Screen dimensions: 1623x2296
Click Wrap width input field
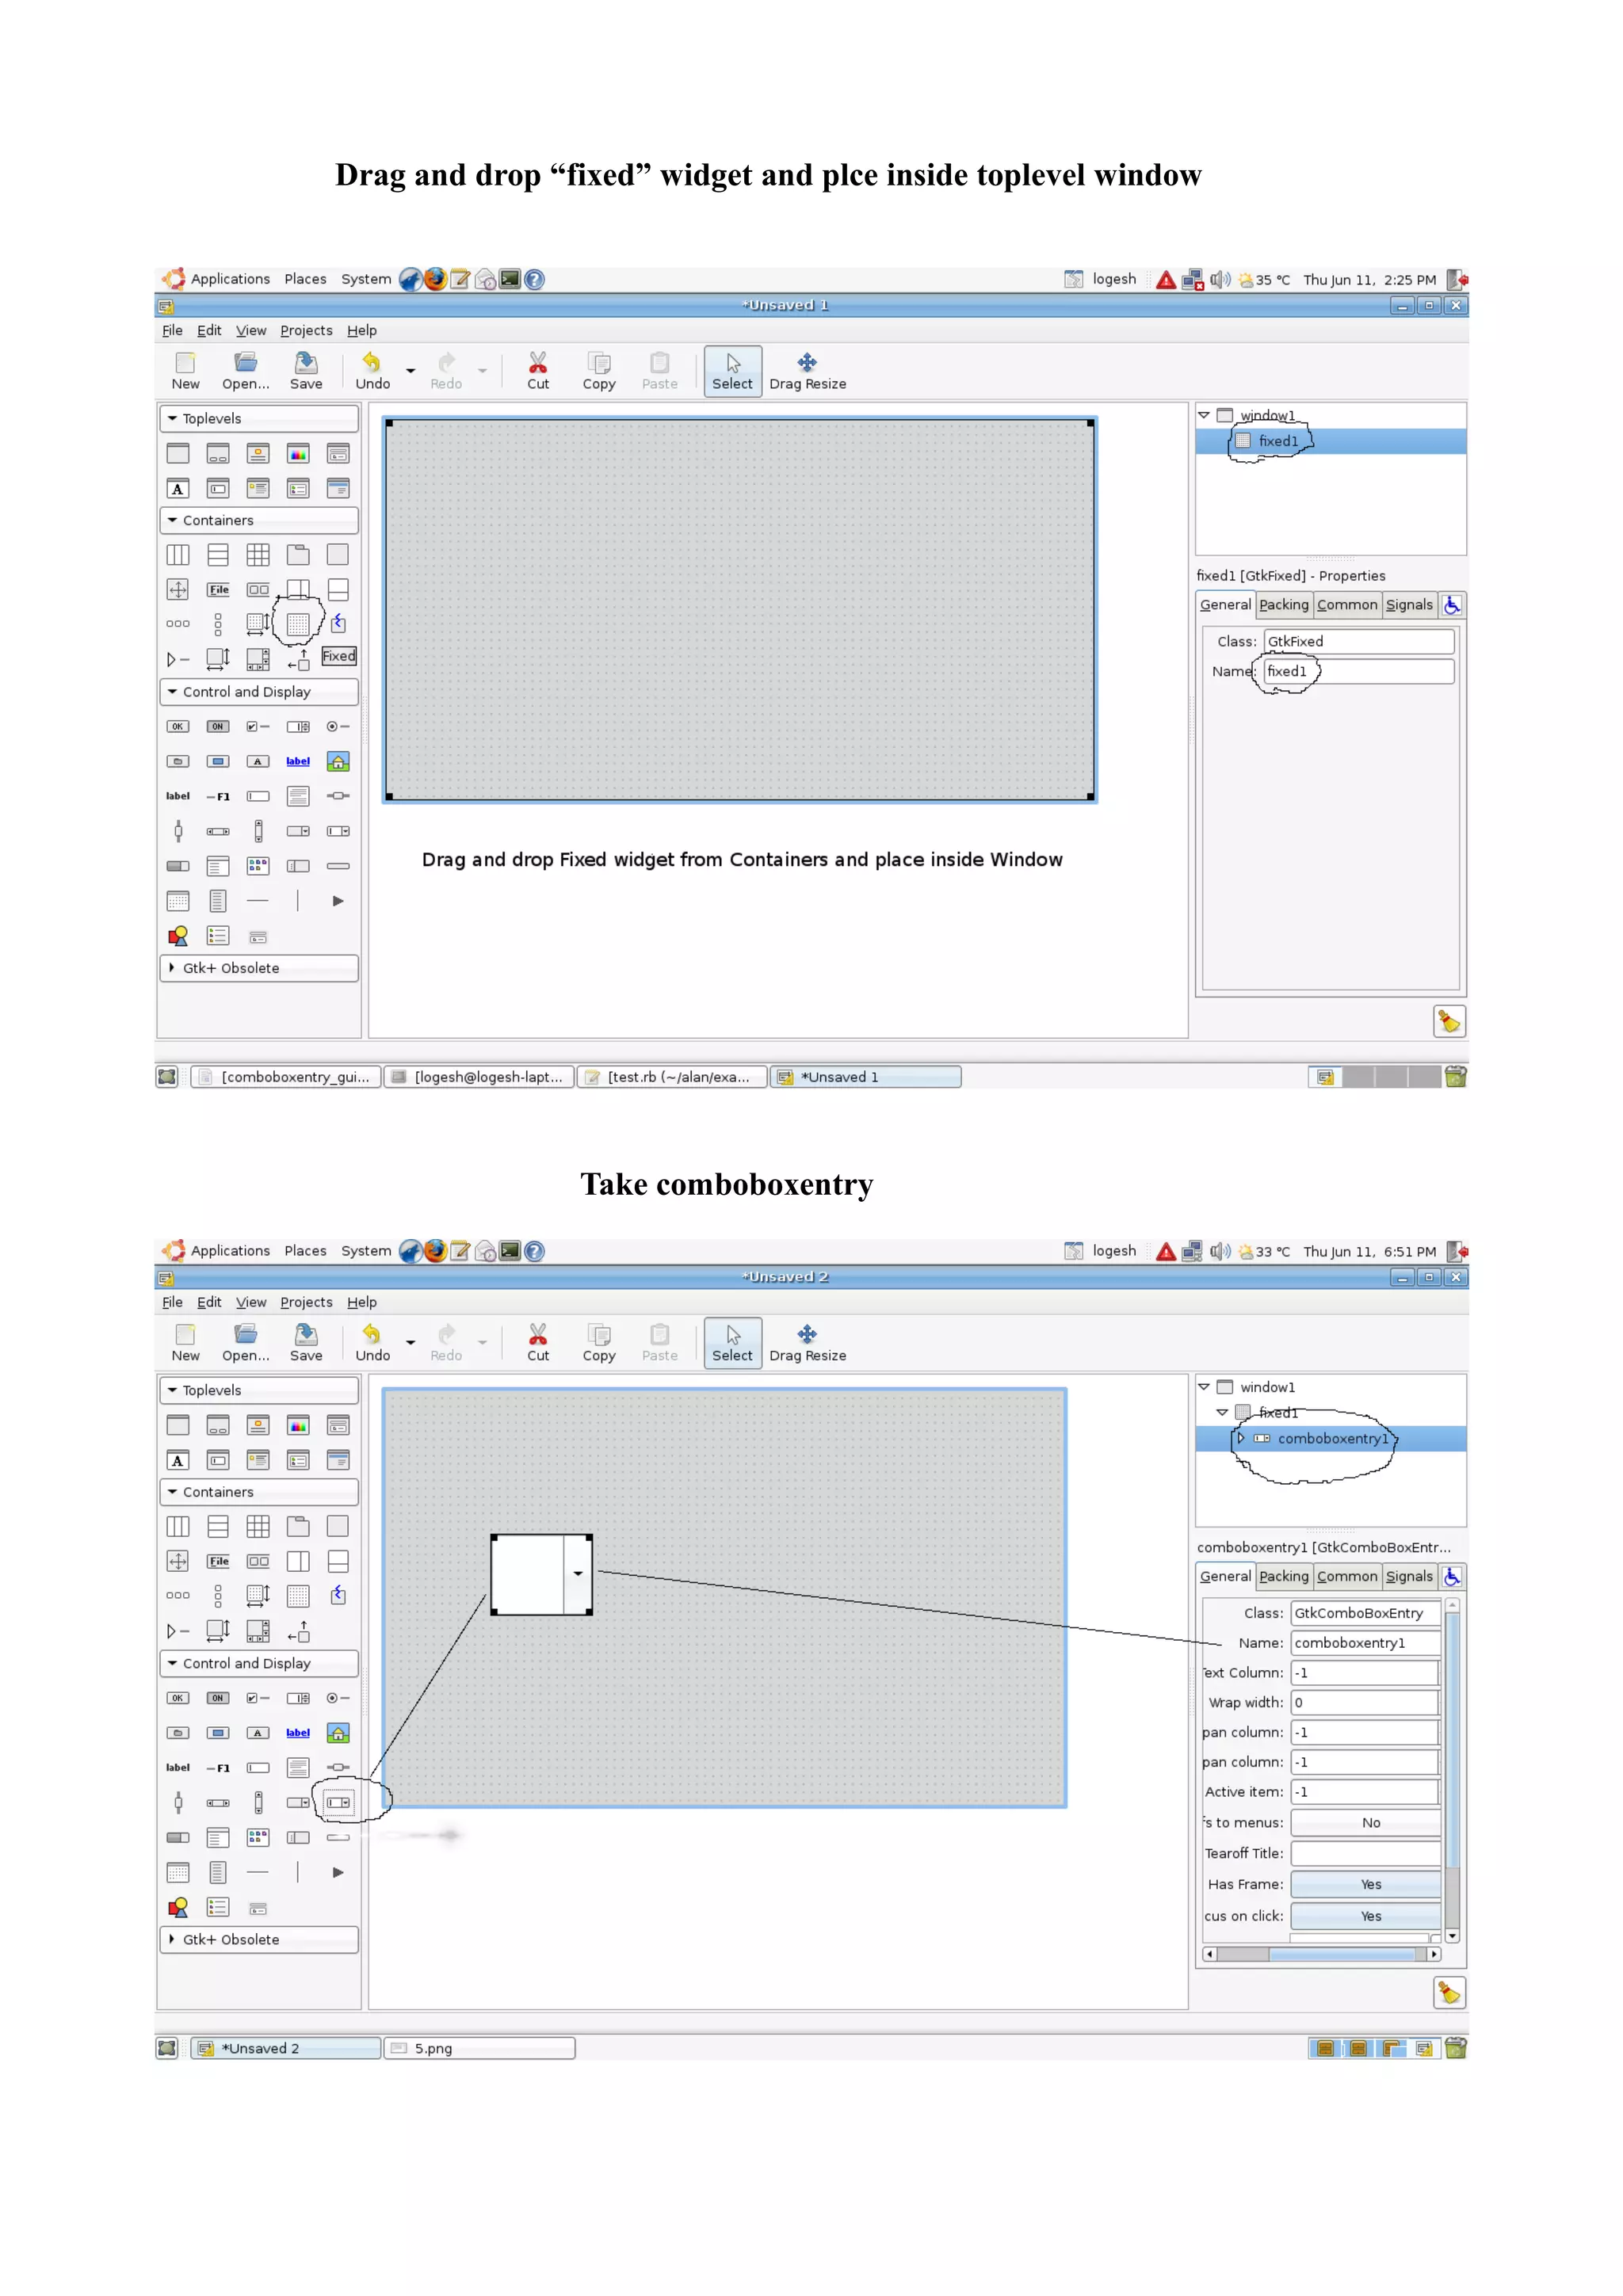[x=1364, y=1702]
